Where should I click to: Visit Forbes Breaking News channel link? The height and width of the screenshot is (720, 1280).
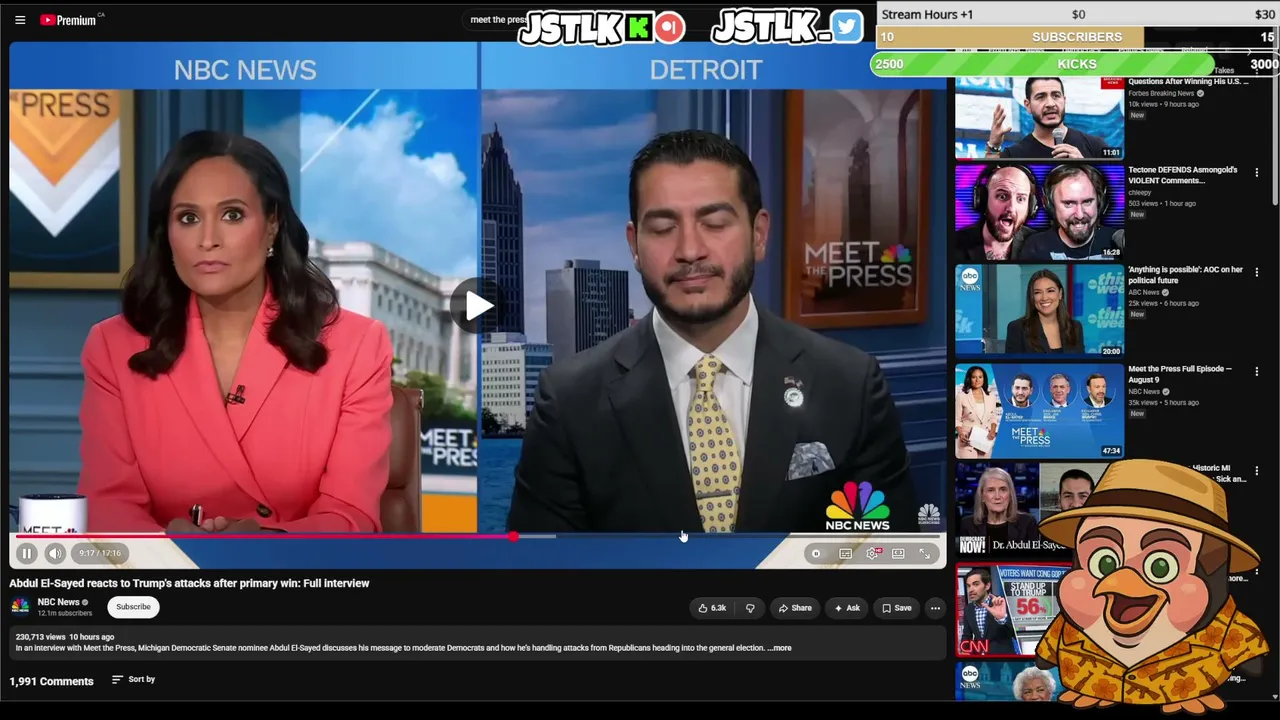[x=1161, y=93]
